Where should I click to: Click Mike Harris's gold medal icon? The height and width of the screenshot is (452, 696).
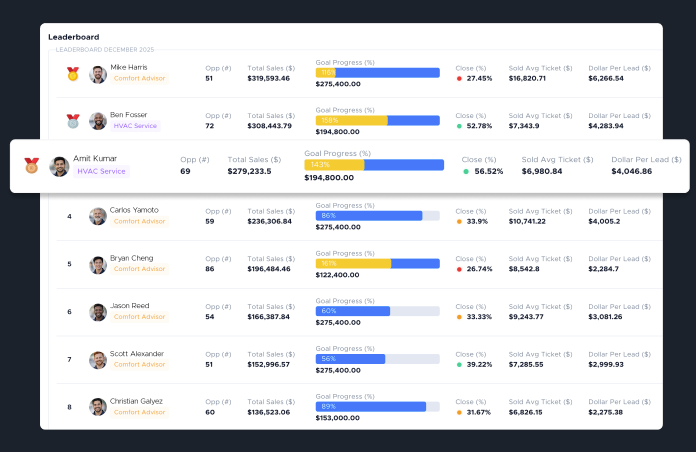click(73, 73)
